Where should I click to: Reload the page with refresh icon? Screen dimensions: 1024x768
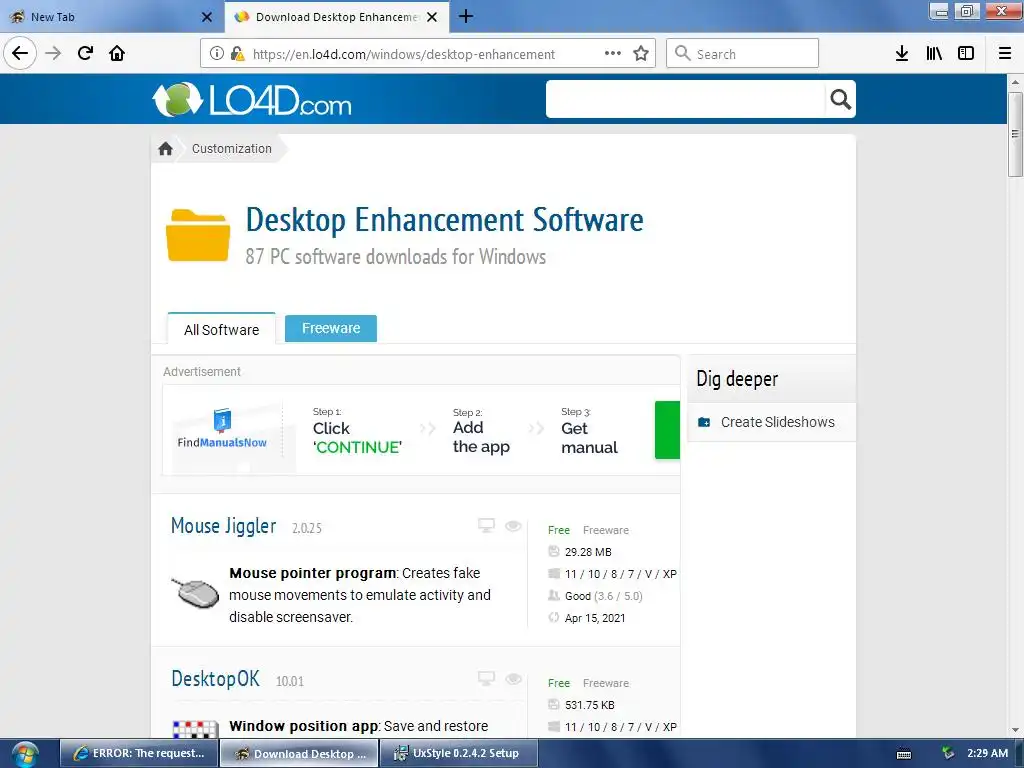(85, 53)
